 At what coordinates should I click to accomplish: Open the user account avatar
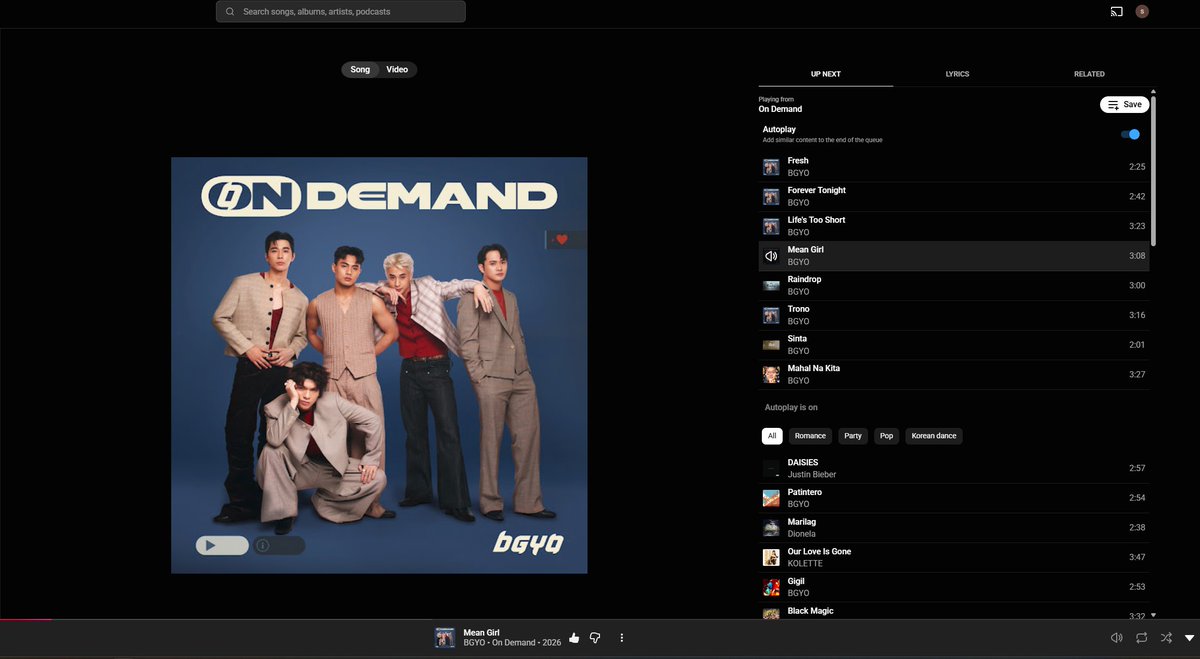click(1142, 12)
